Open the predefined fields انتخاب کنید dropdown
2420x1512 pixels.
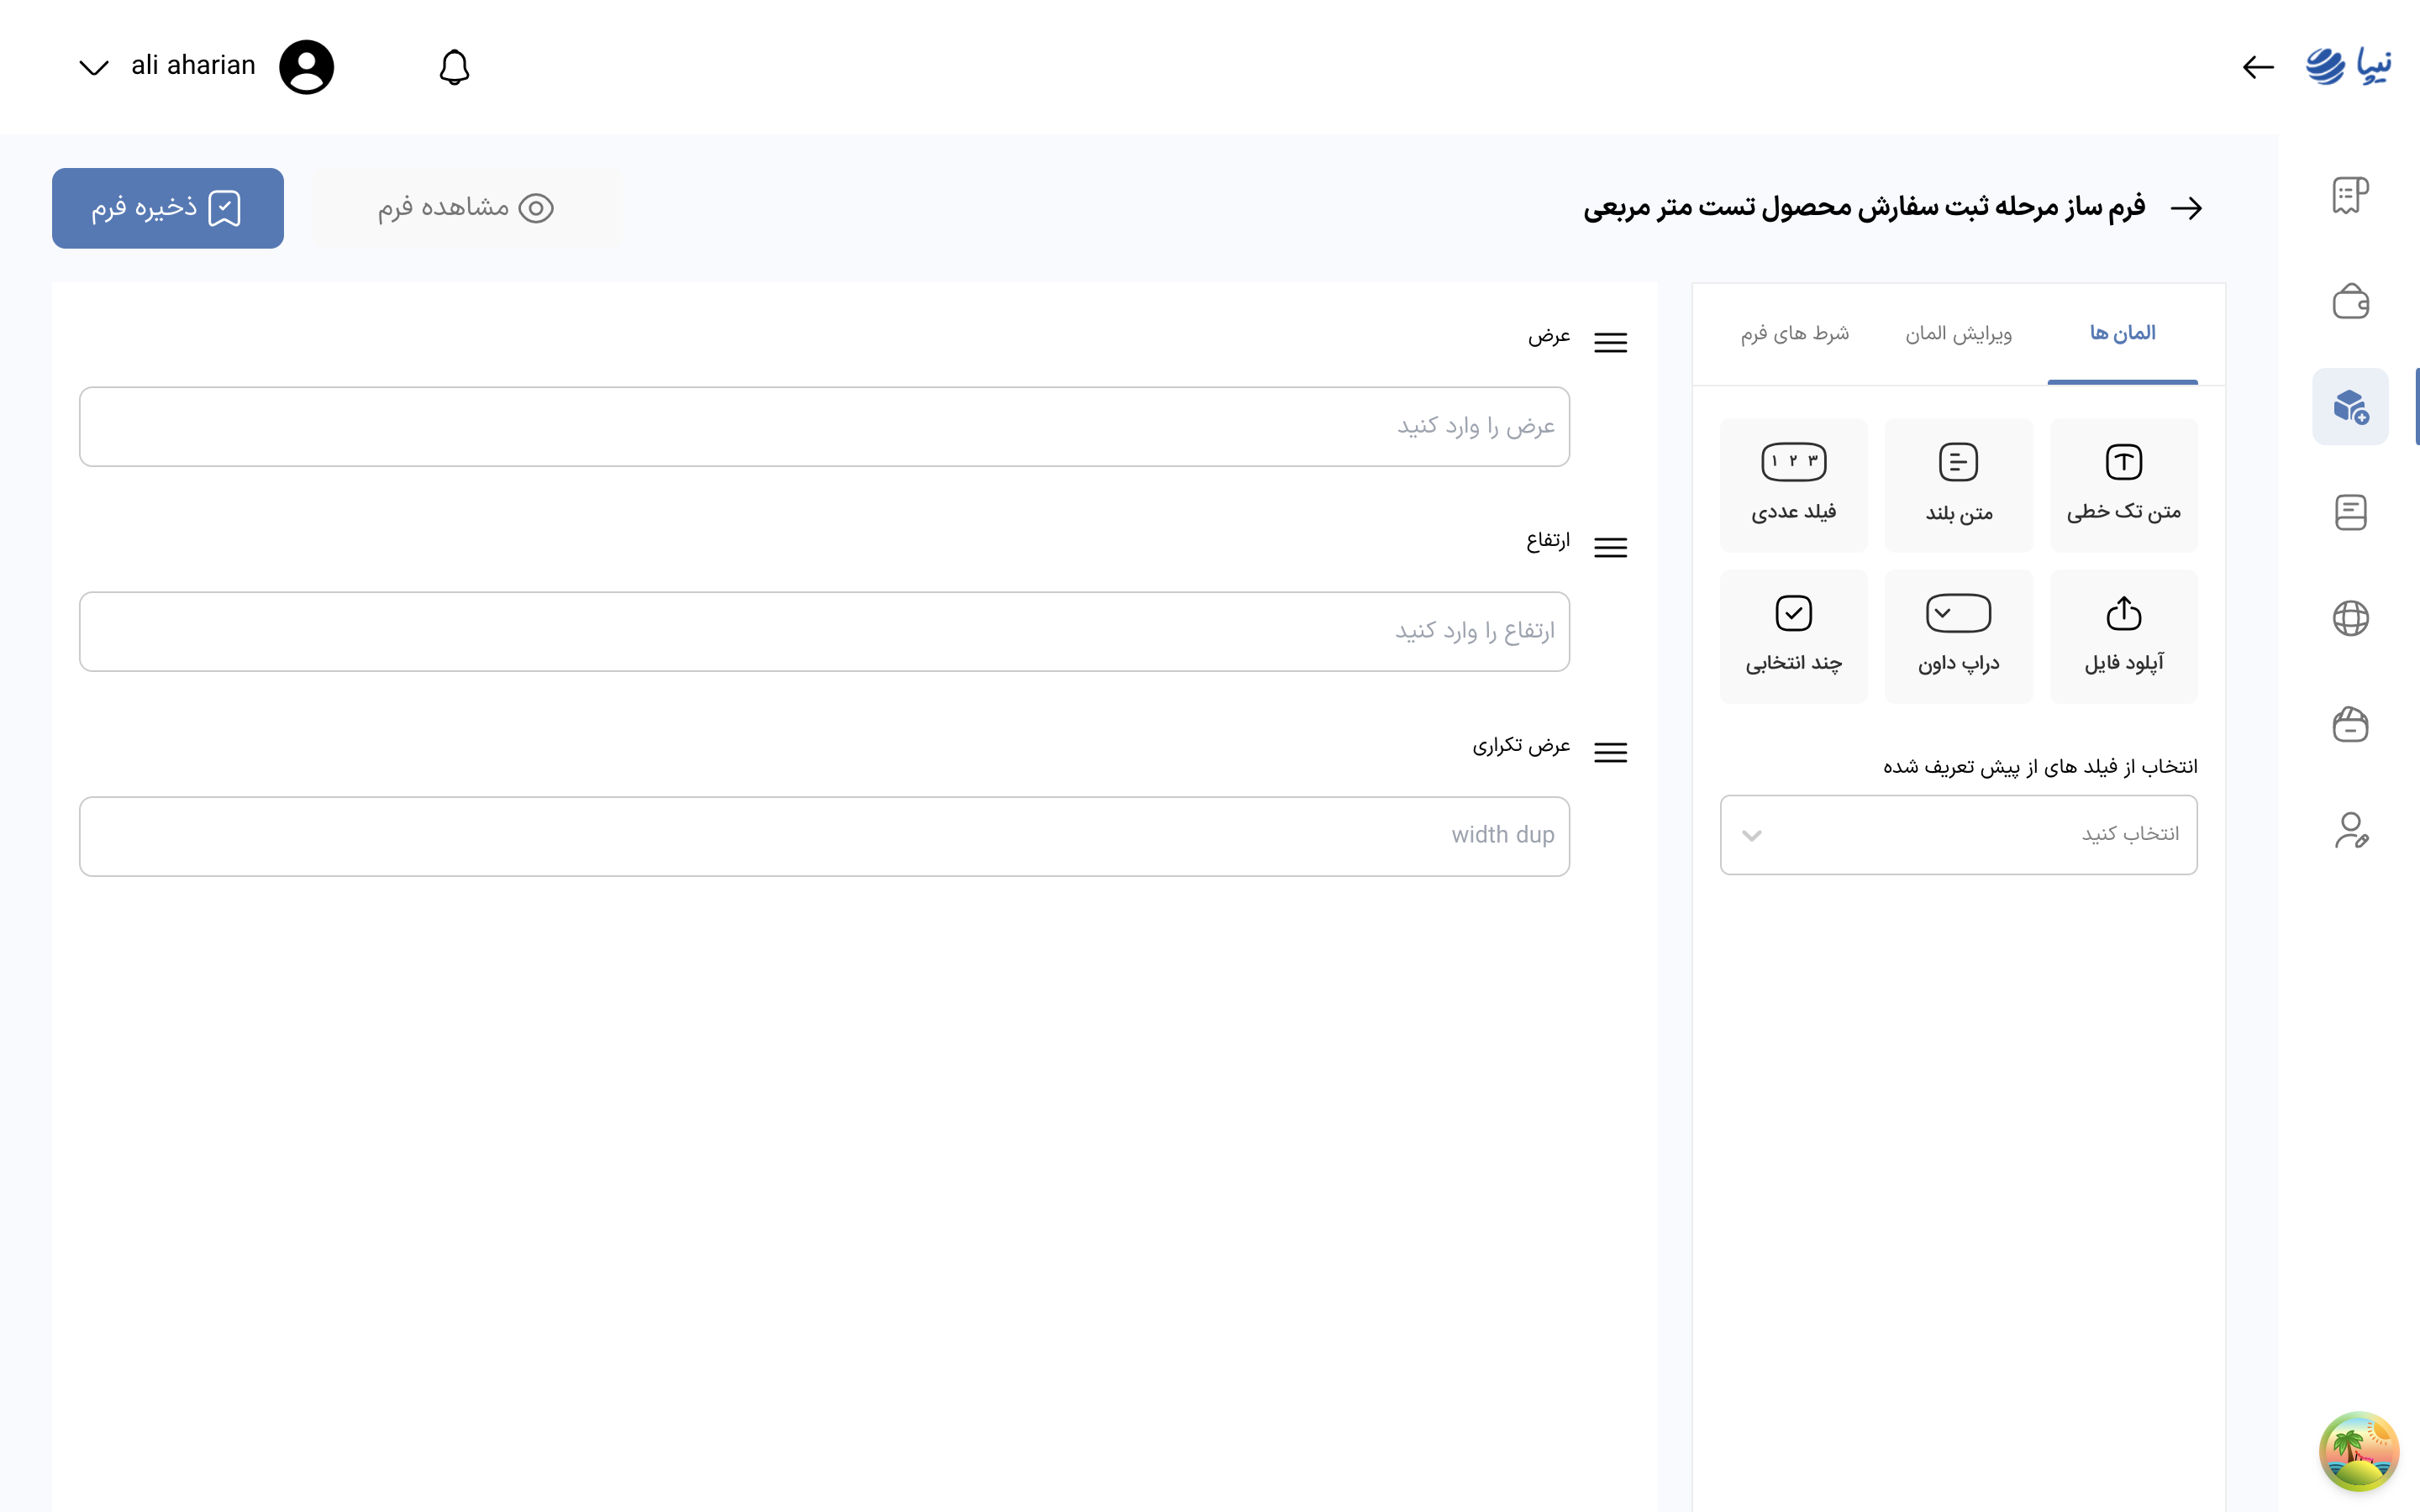pyautogui.click(x=1958, y=835)
